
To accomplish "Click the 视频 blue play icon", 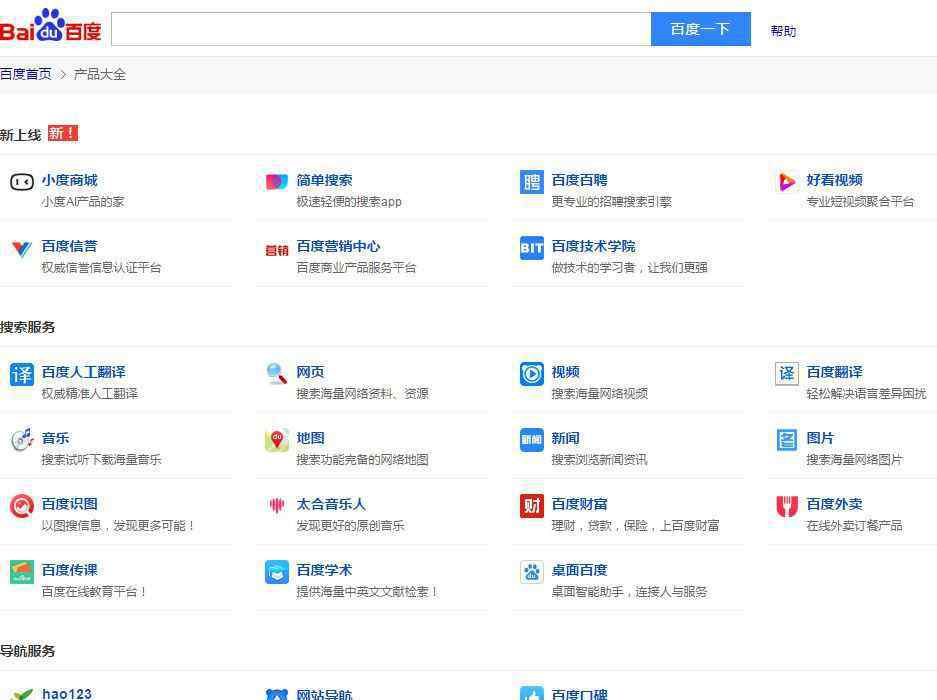I will point(532,374).
